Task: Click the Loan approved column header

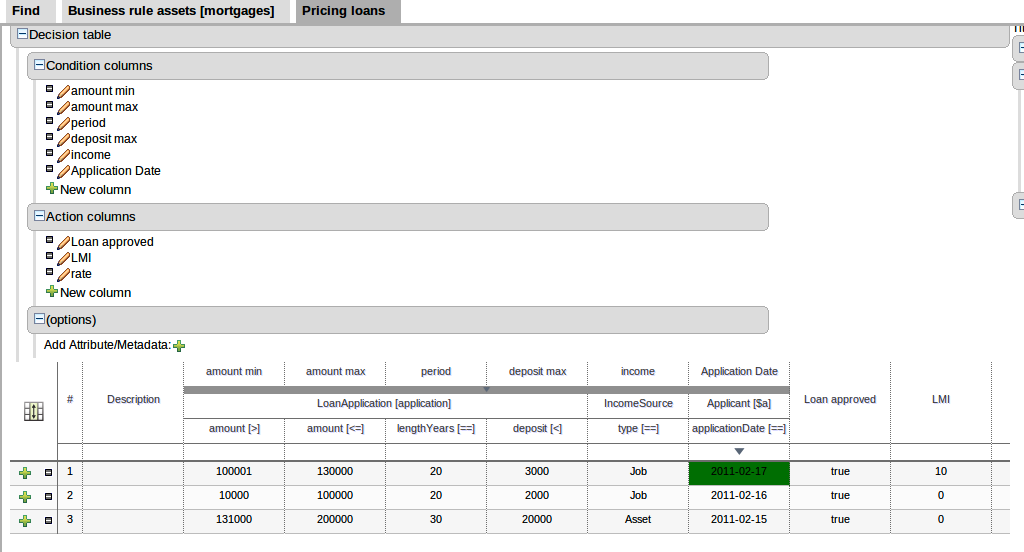Action: pyautogui.click(x=840, y=399)
